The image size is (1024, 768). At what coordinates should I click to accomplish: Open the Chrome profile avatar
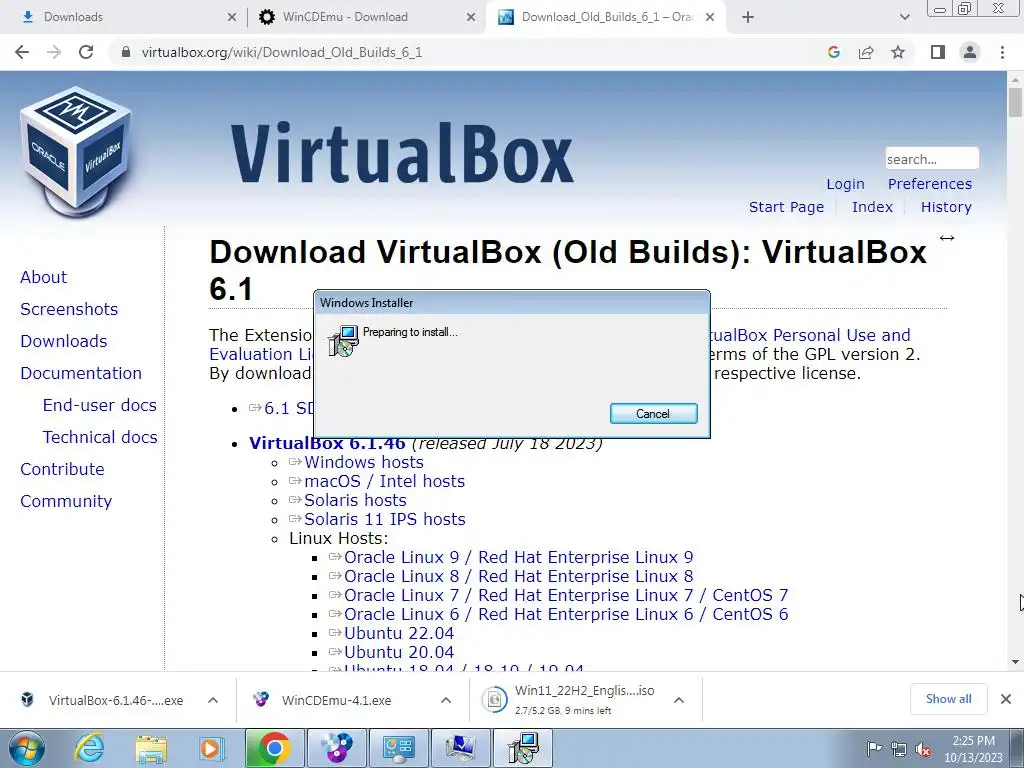970,52
